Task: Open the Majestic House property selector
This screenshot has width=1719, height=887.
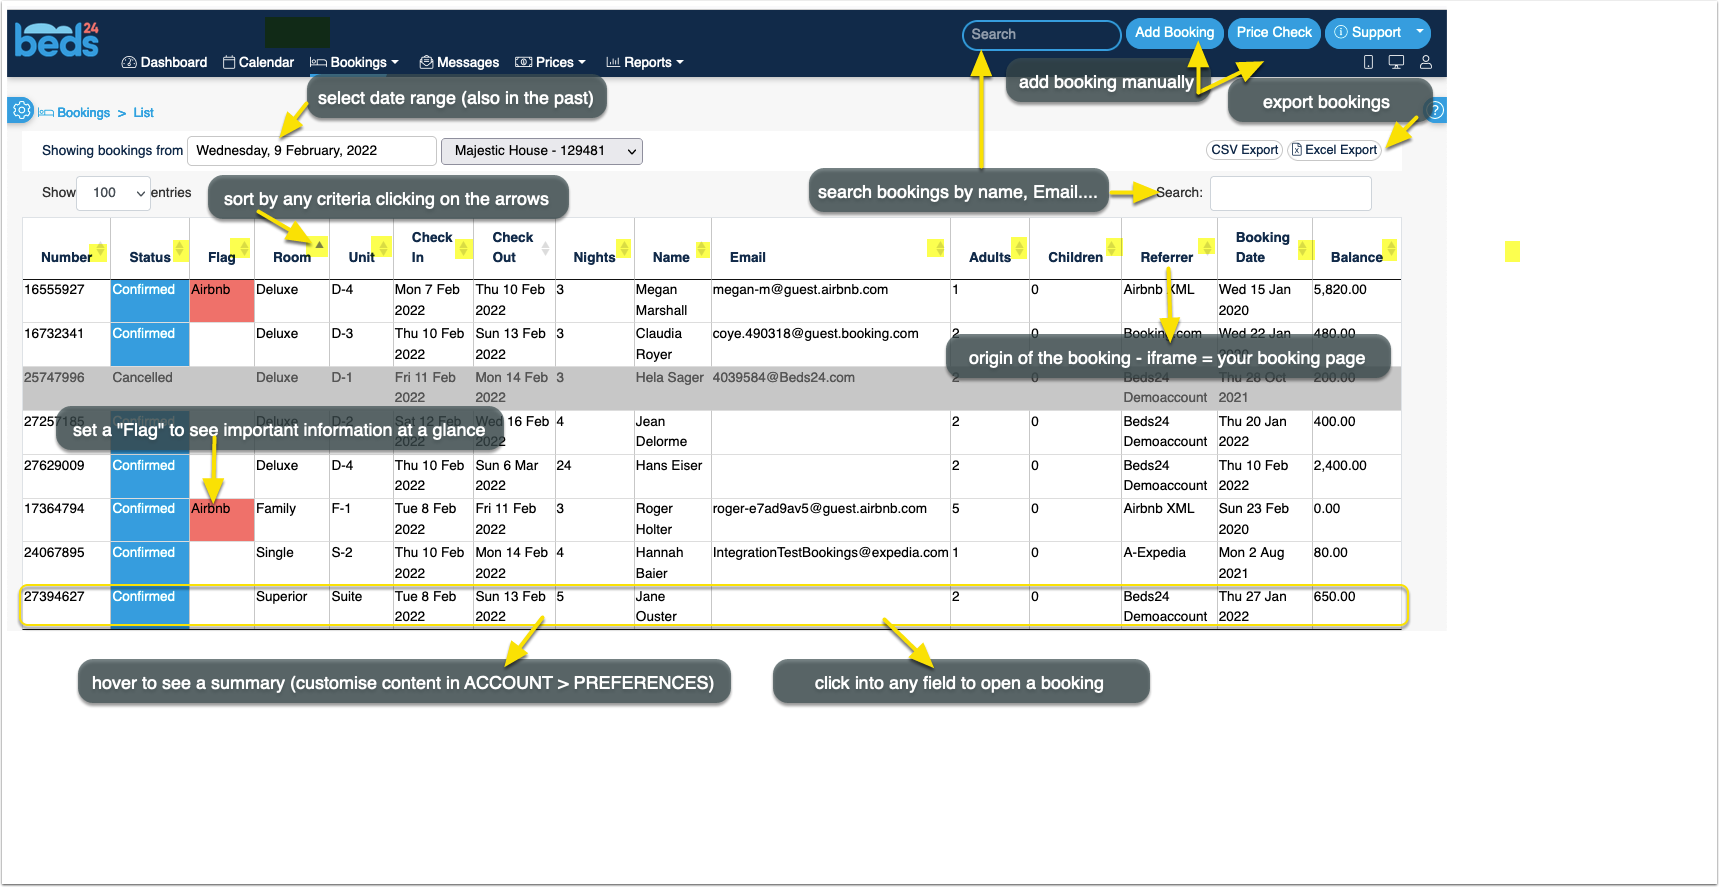Action: (542, 151)
